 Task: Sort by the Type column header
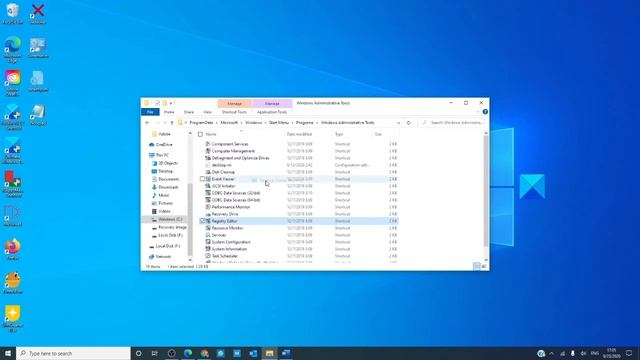pyautogui.click(x=339, y=134)
